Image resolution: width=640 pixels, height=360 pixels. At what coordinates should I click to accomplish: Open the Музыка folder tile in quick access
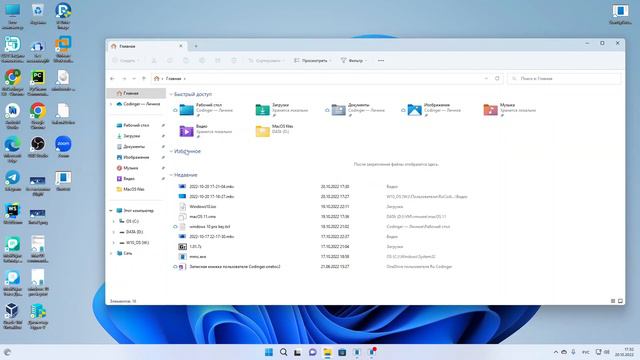pyautogui.click(x=509, y=110)
